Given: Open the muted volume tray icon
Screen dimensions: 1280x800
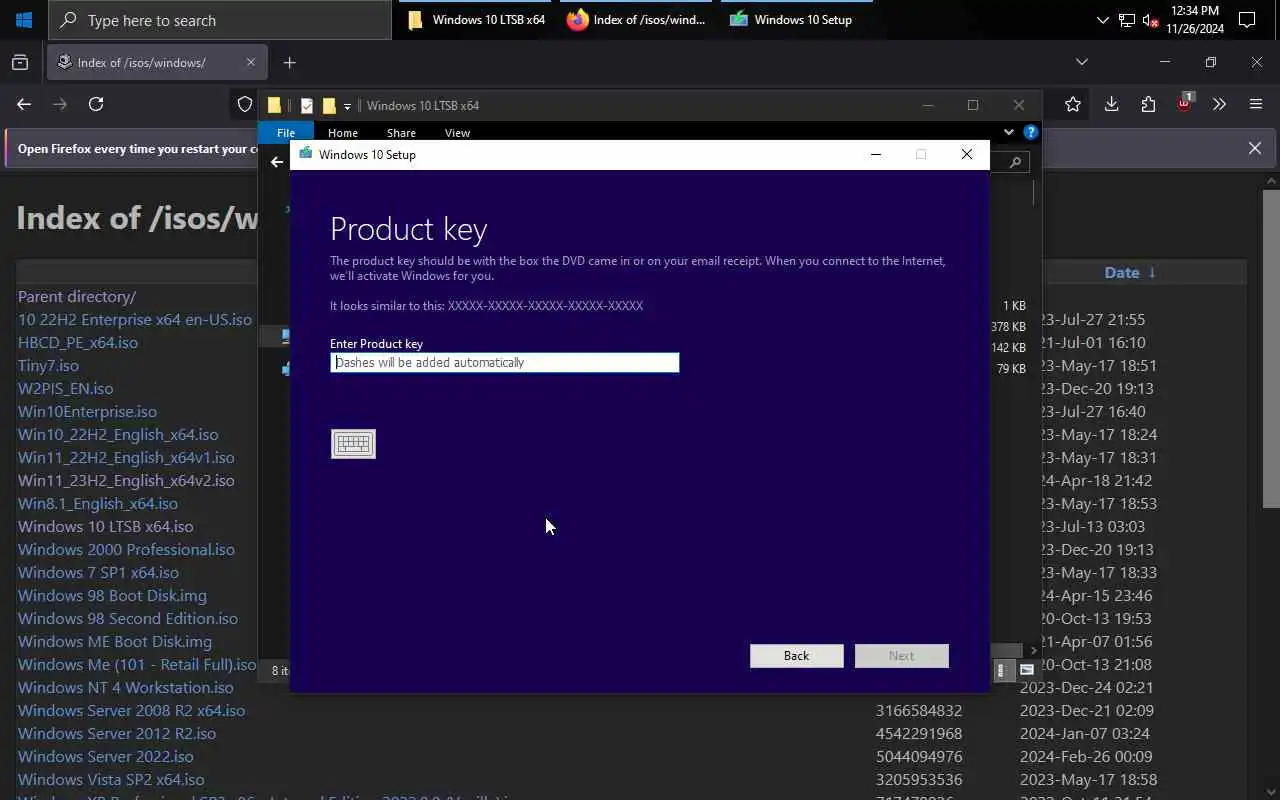Looking at the screenshot, I should pyautogui.click(x=1150, y=20).
